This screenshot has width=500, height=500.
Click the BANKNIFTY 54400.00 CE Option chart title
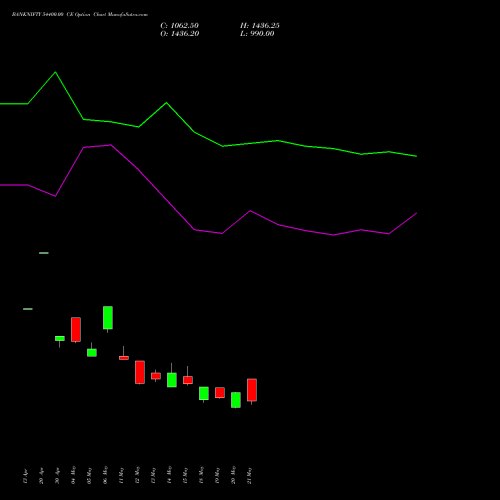(x=80, y=15)
